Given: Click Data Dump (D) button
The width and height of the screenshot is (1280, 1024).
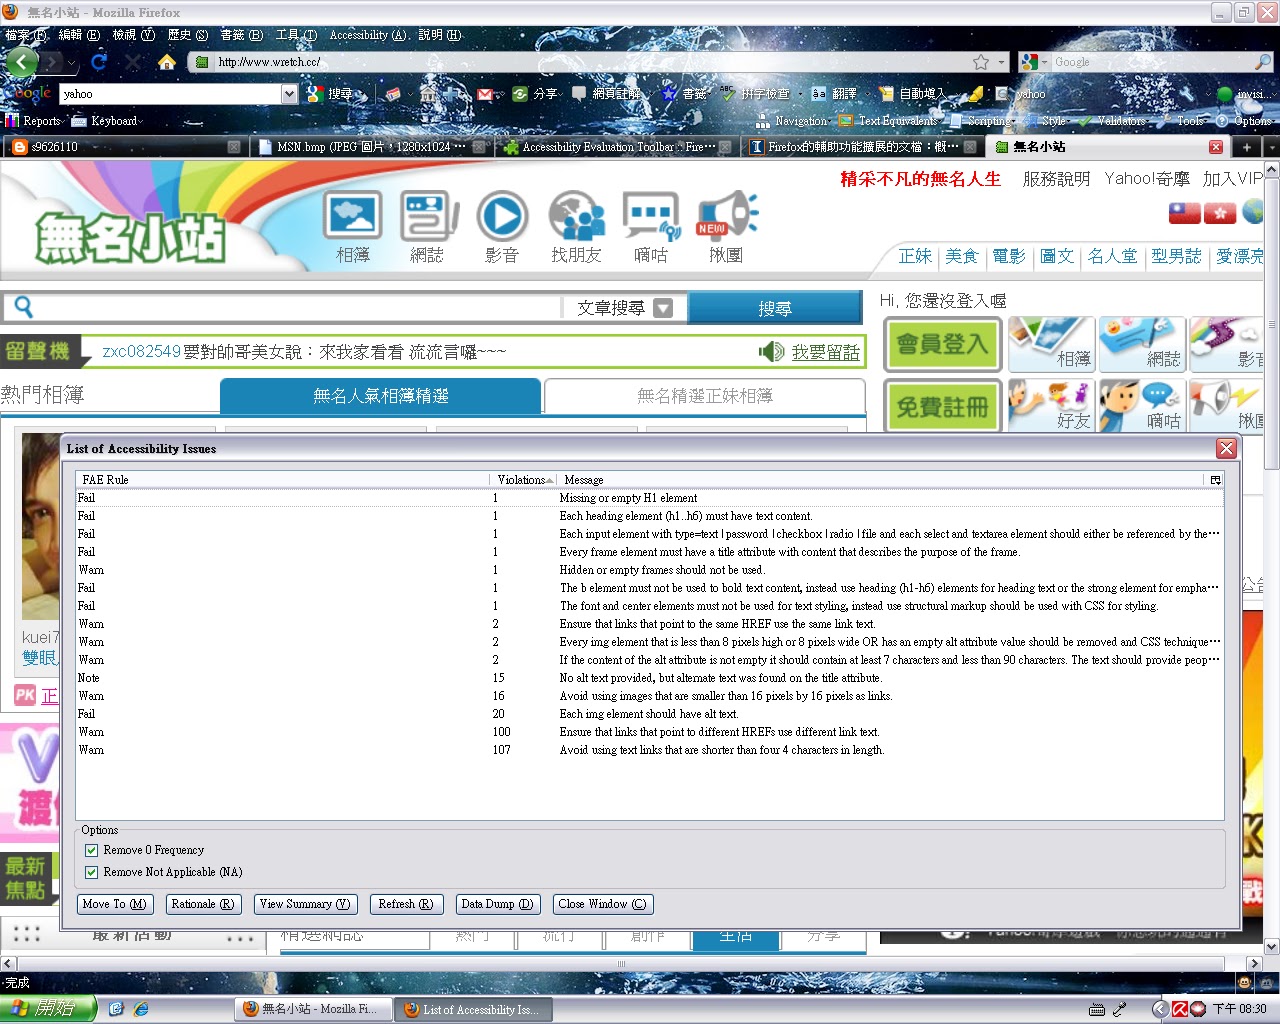Looking at the screenshot, I should [x=498, y=904].
